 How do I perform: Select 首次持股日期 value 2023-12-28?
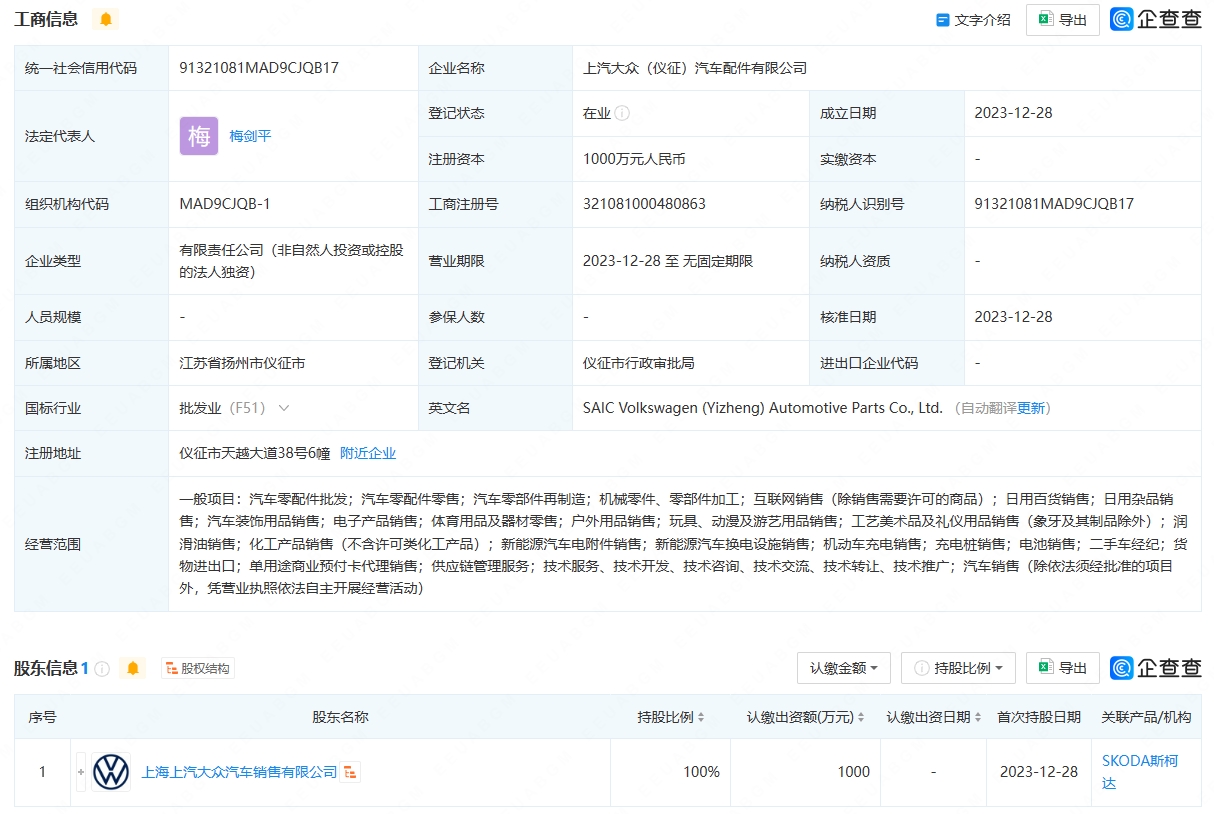pyautogui.click(x=1039, y=772)
